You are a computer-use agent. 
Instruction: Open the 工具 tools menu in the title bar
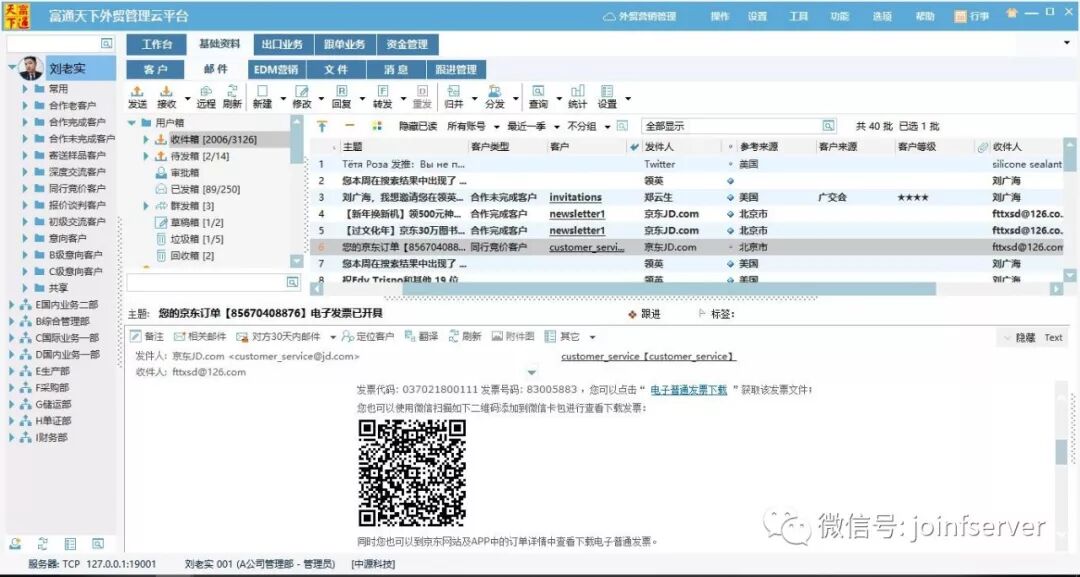coord(798,16)
